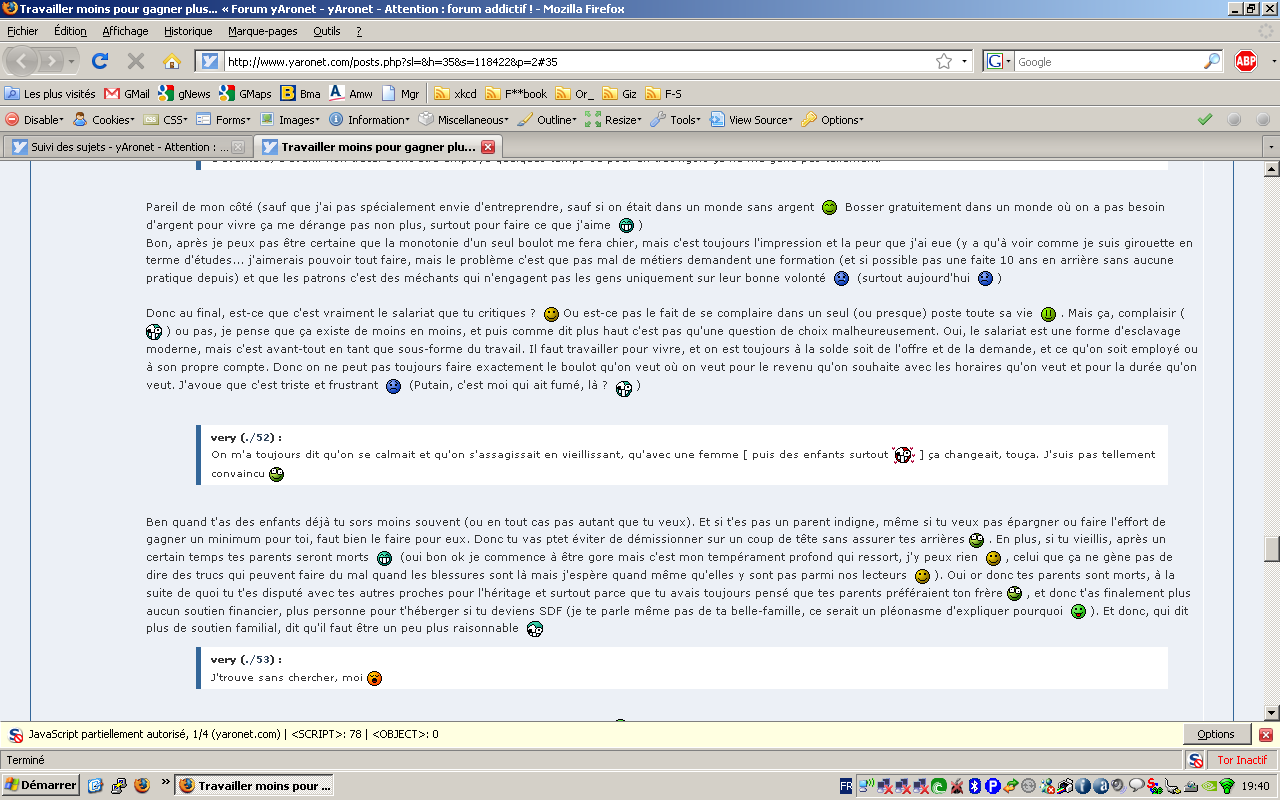Switch to Suivi des sujets tab
Image resolution: width=1280 pixels, height=800 pixels.
point(120,147)
